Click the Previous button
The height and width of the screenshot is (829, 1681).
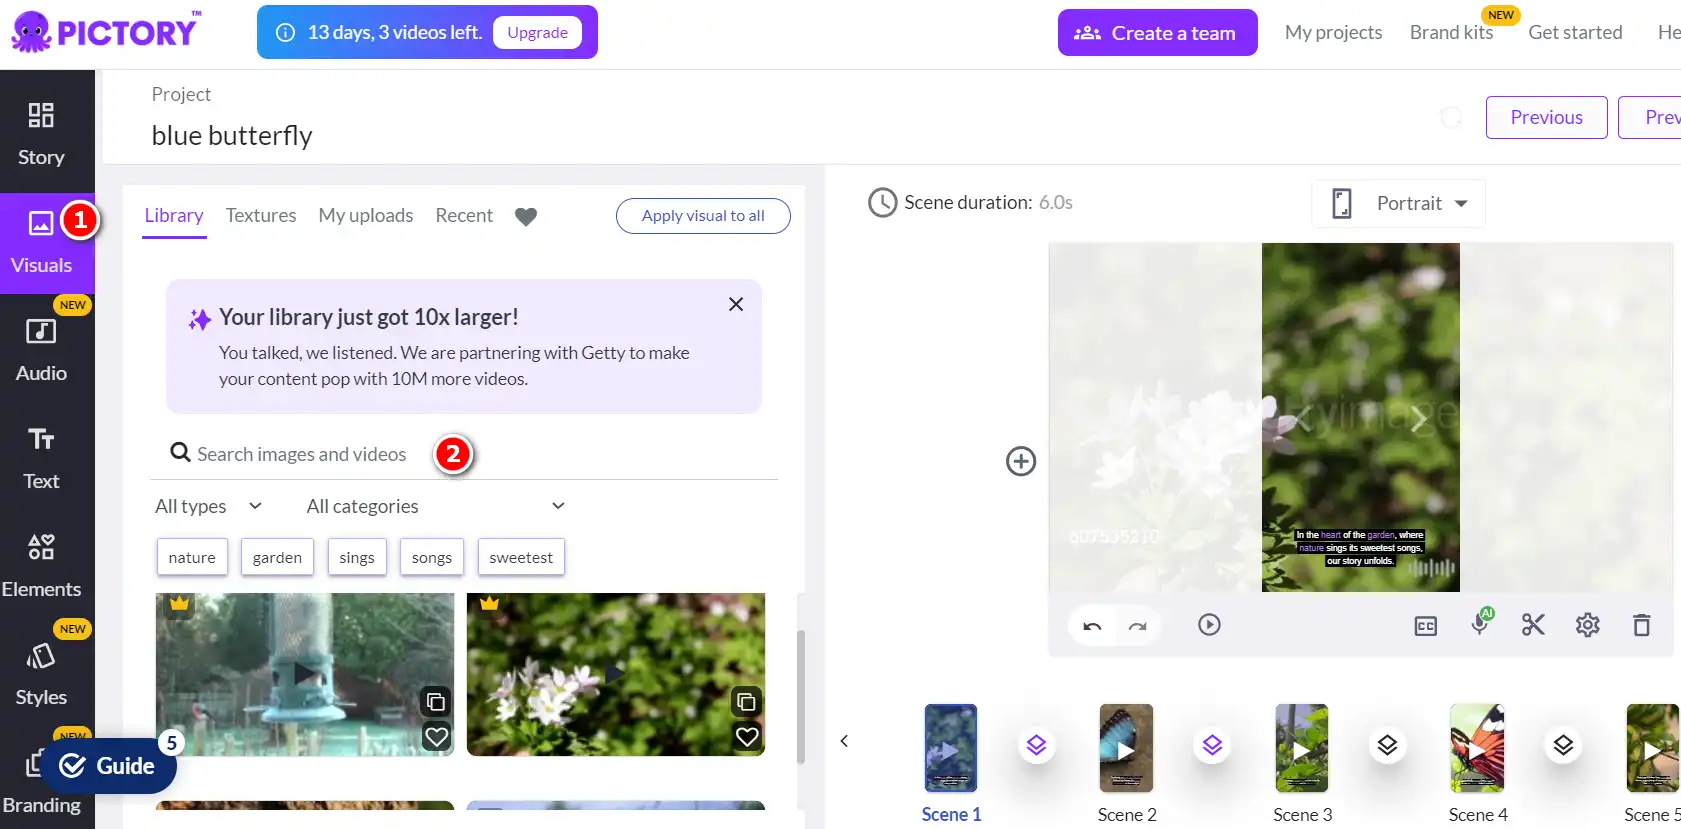click(1547, 117)
